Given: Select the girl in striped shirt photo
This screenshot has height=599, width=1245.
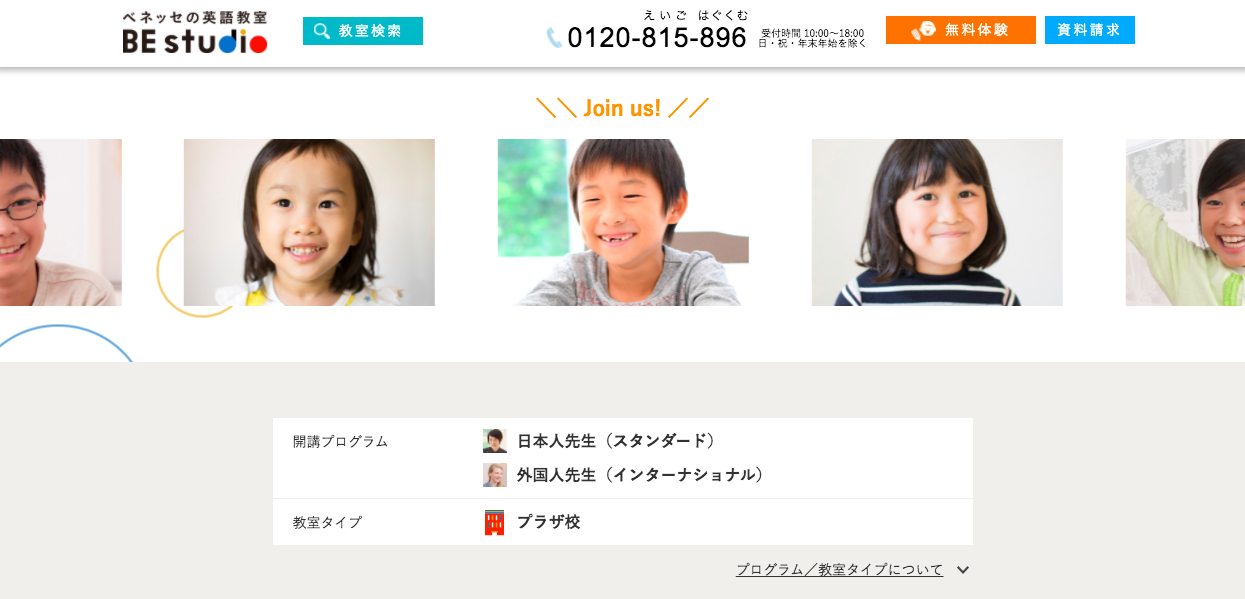Looking at the screenshot, I should [x=937, y=222].
